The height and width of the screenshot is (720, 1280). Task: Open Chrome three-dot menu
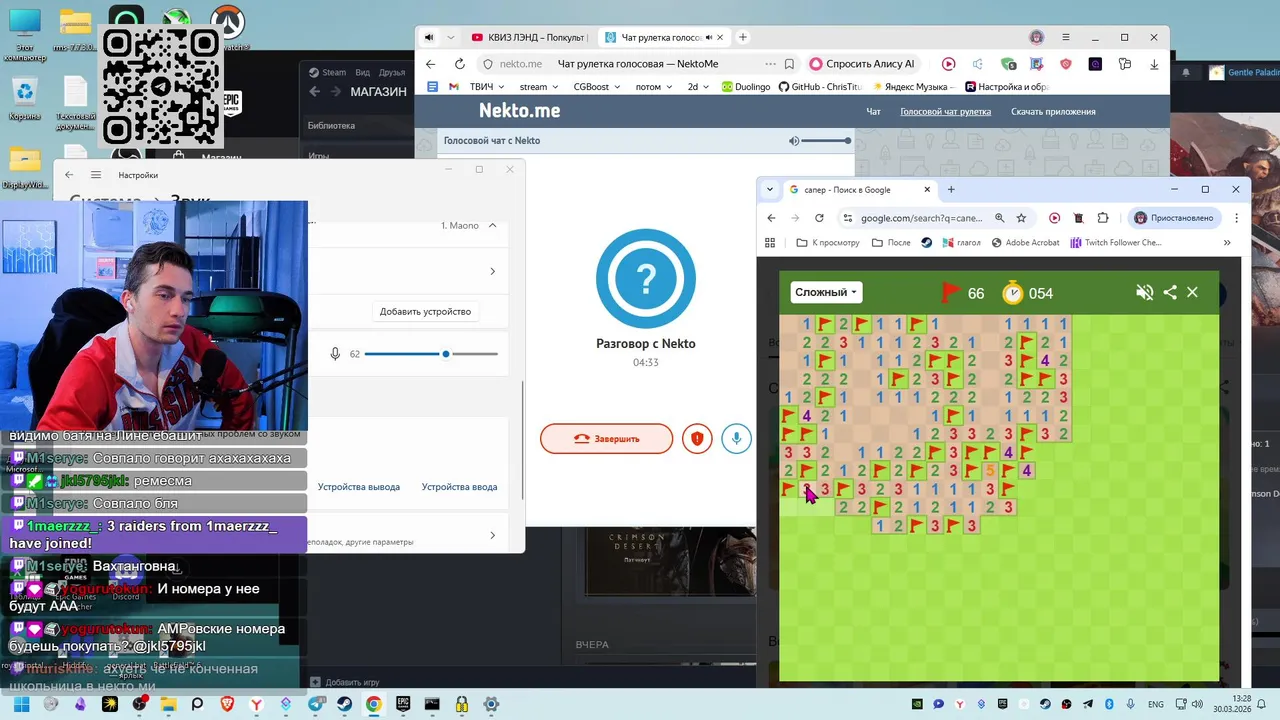(x=1237, y=218)
